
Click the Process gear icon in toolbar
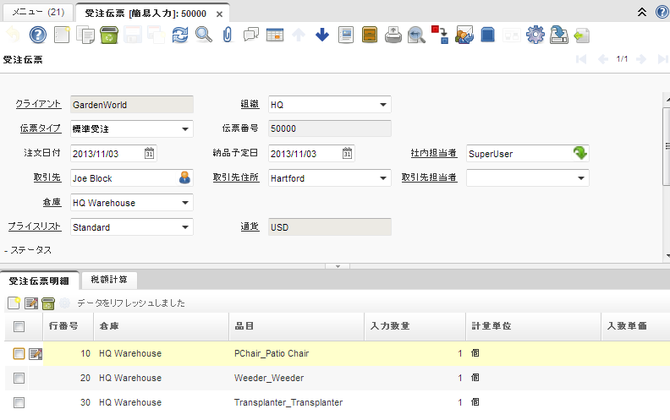(535, 35)
